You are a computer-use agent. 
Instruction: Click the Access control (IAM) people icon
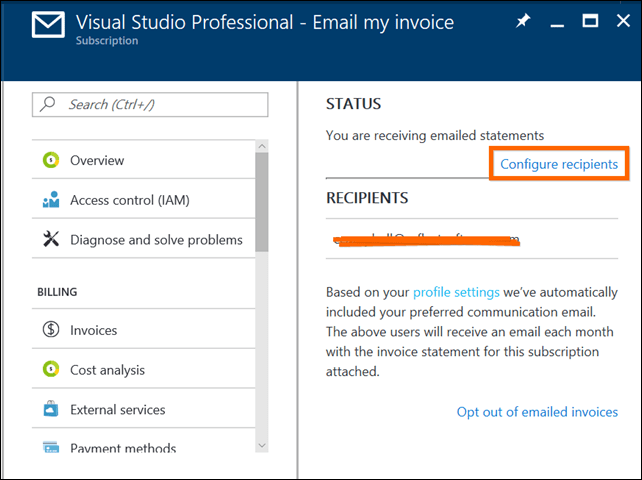(50, 200)
